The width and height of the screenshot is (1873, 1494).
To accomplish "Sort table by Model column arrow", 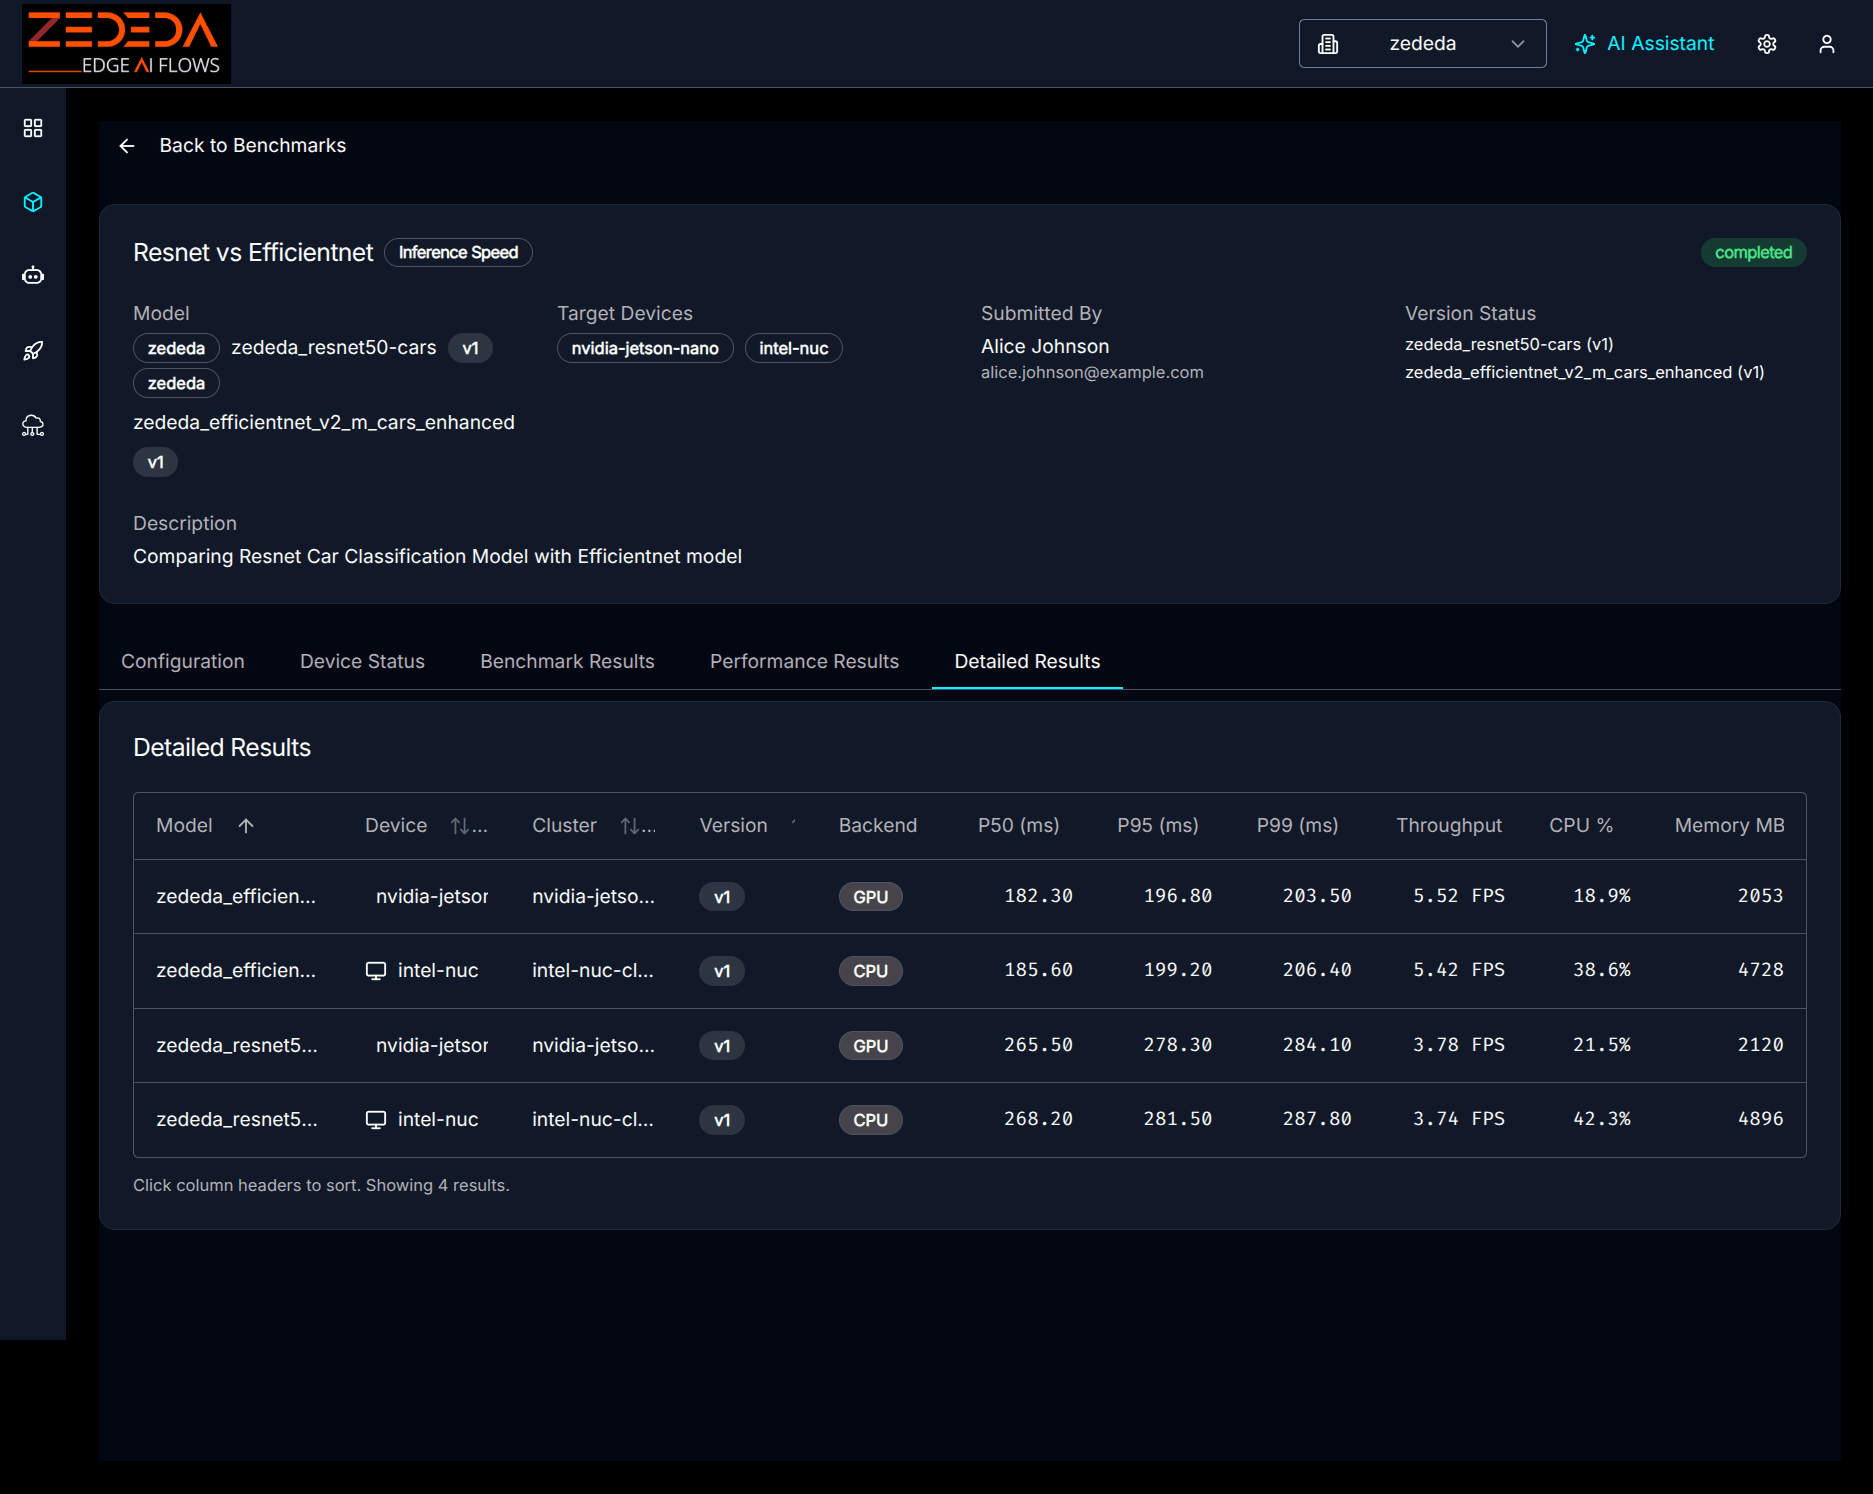I will (x=246, y=826).
